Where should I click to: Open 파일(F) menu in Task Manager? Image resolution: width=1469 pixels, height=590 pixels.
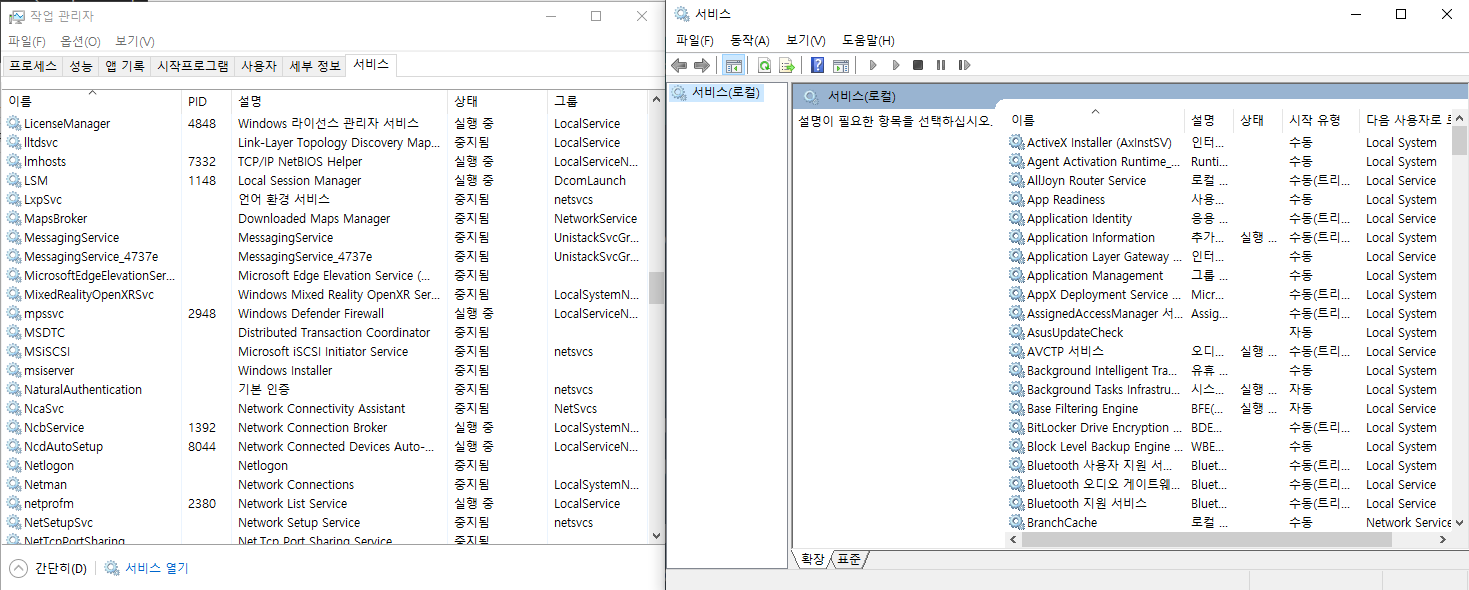[27, 41]
